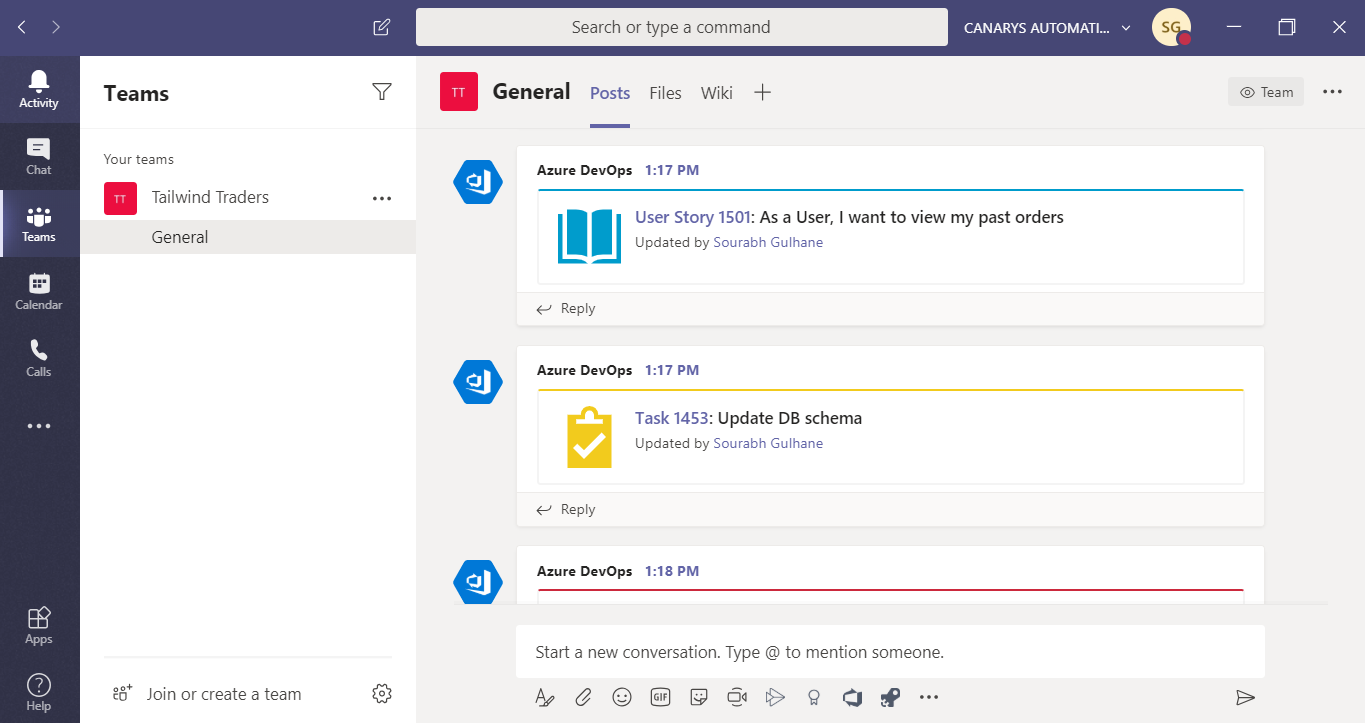Show more apps ellipsis in sidebar

39,426
